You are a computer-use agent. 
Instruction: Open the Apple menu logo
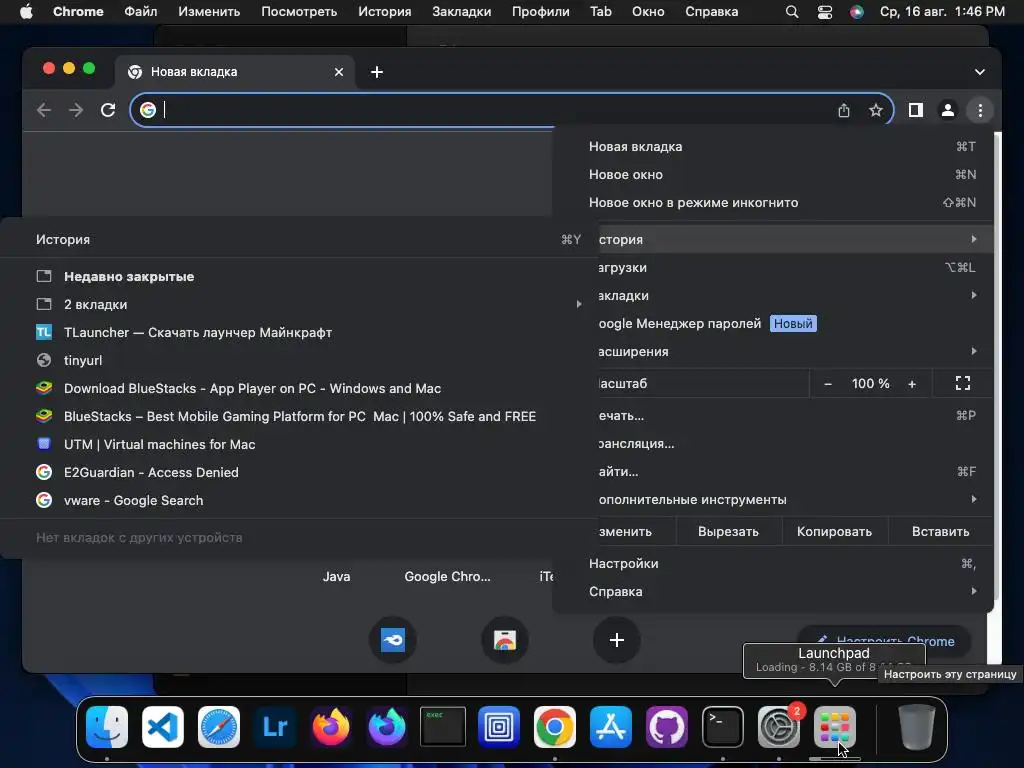26,12
